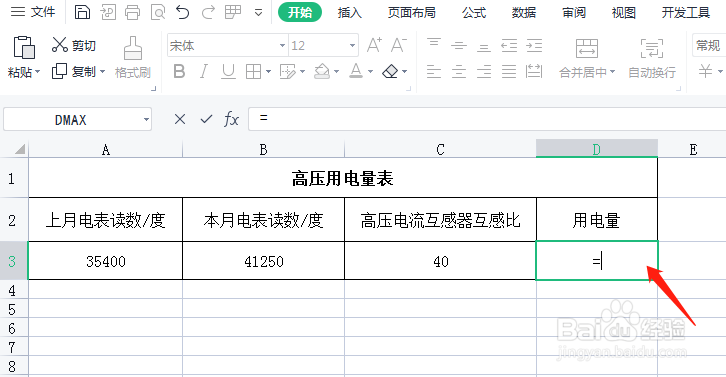Click the decrease indent icon
The image size is (726, 377).
[509, 45]
